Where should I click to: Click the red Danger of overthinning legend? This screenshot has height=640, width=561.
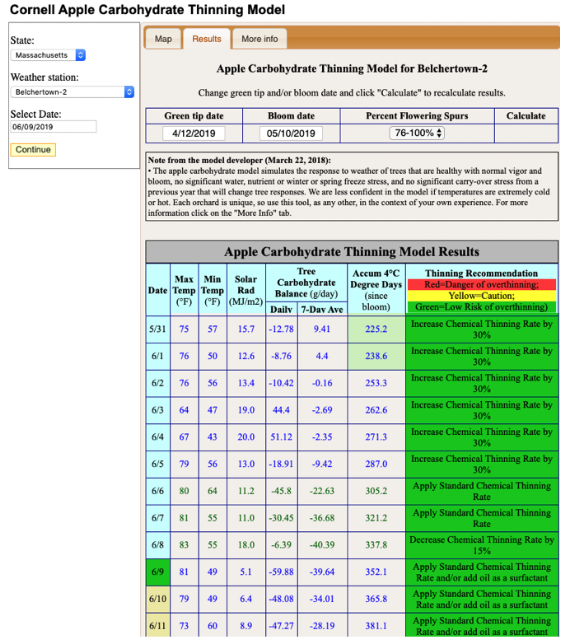pos(482,284)
